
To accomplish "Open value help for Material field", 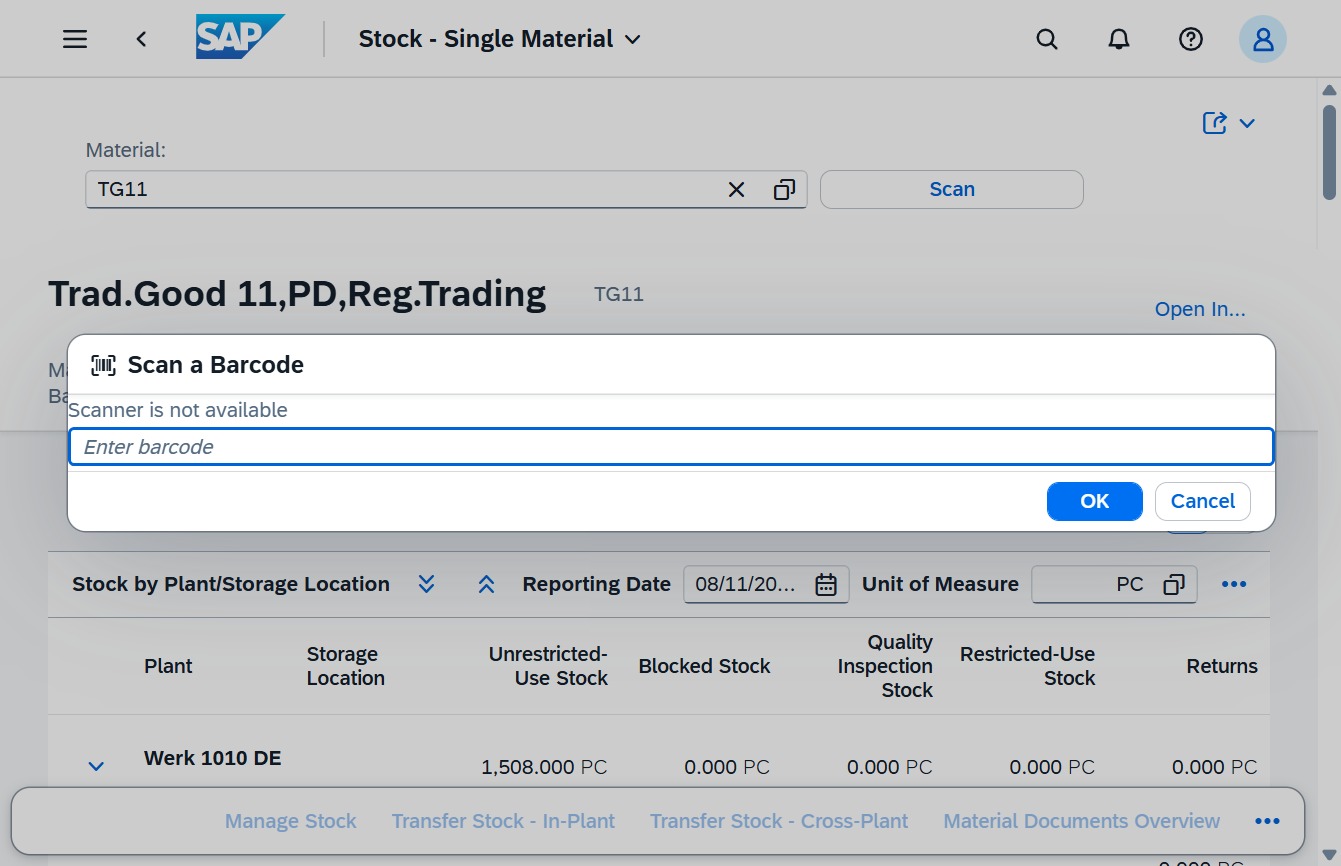I will 784,189.
